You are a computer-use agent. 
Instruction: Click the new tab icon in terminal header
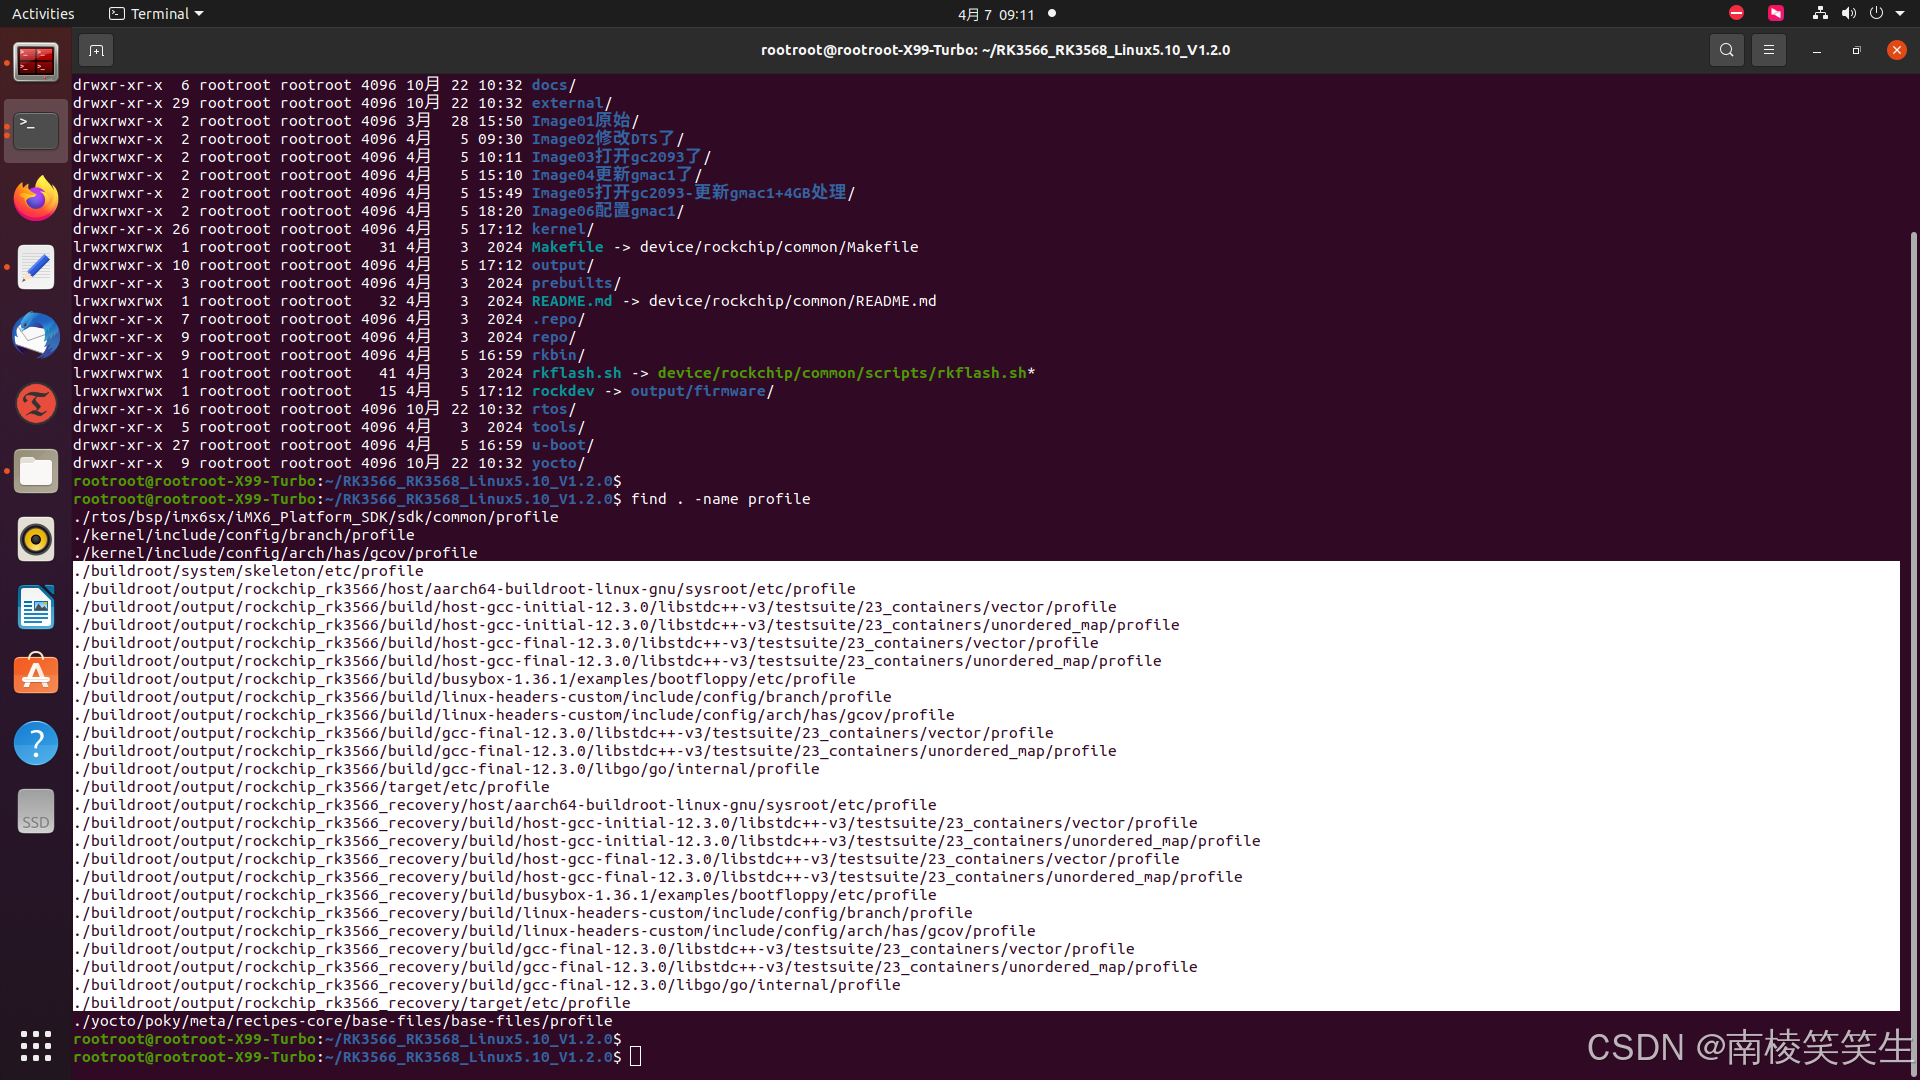click(x=96, y=50)
